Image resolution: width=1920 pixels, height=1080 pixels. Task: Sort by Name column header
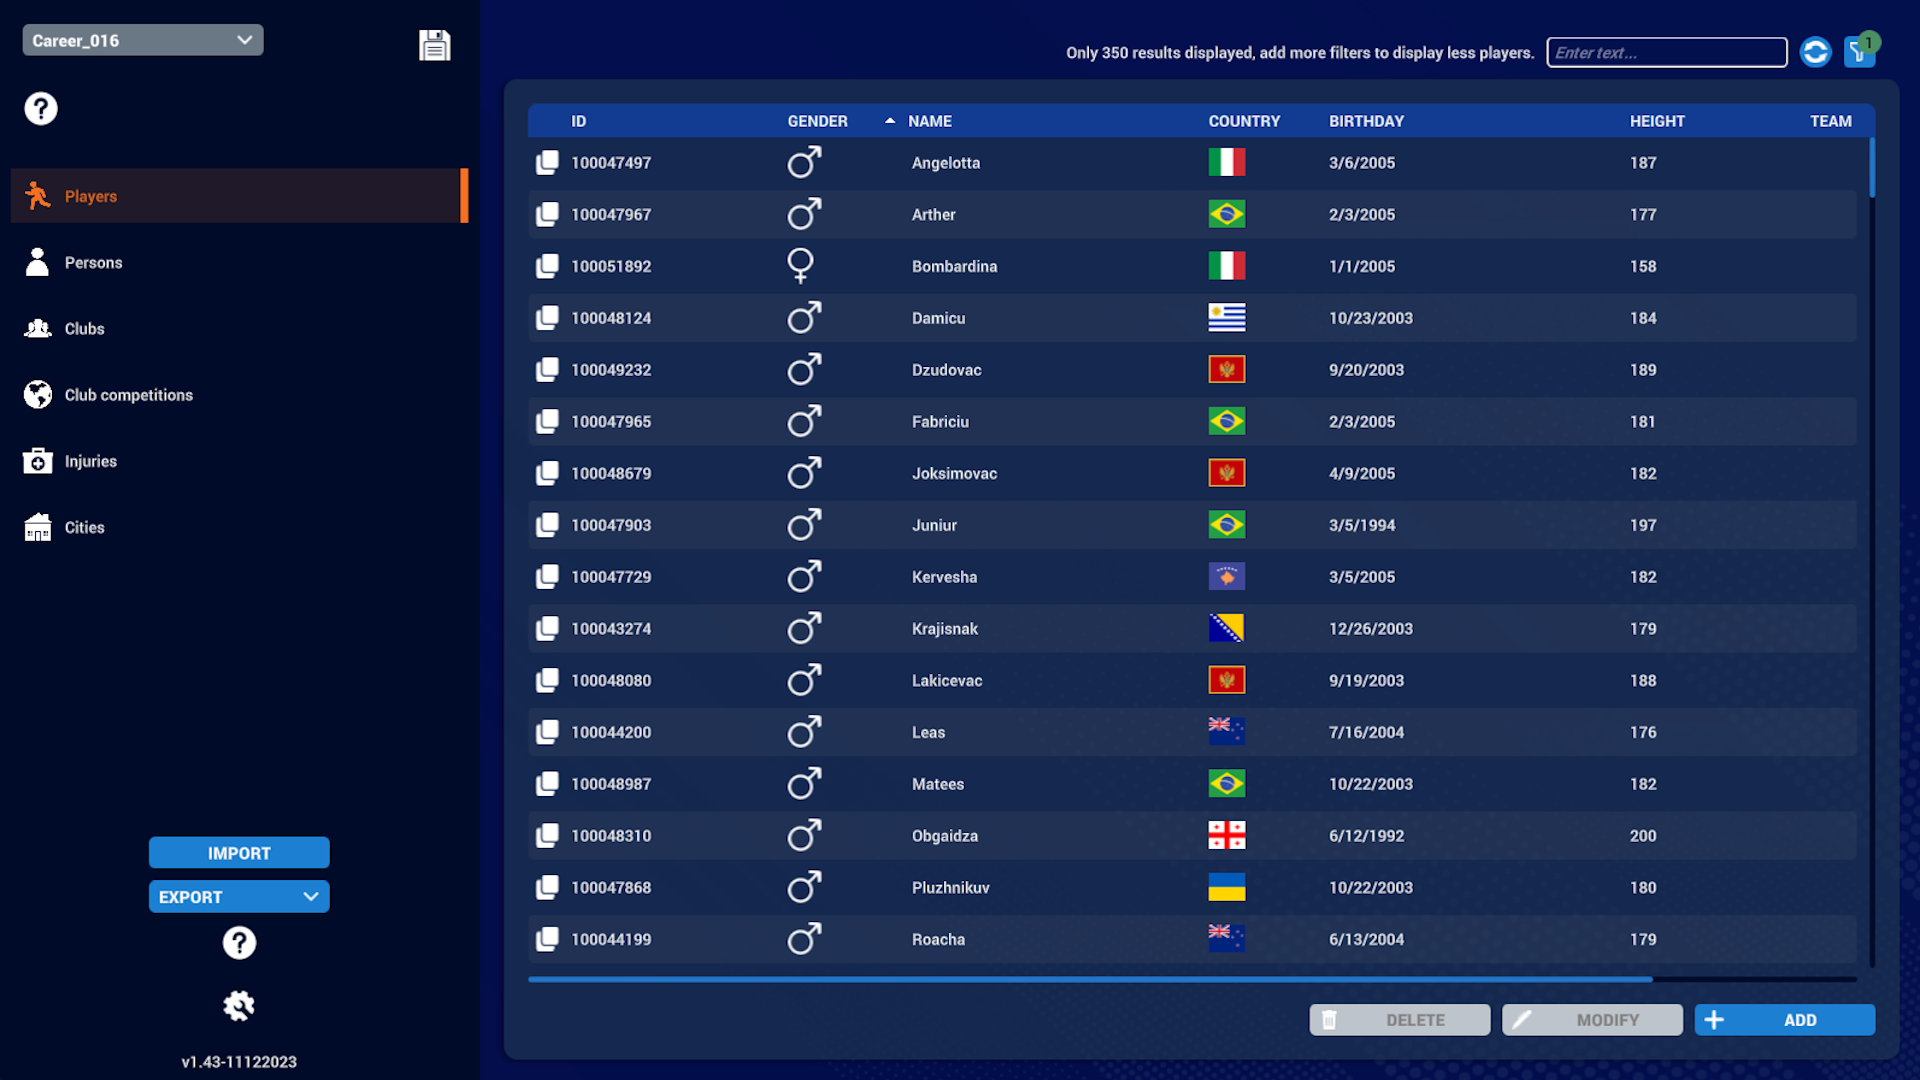[x=929, y=121]
